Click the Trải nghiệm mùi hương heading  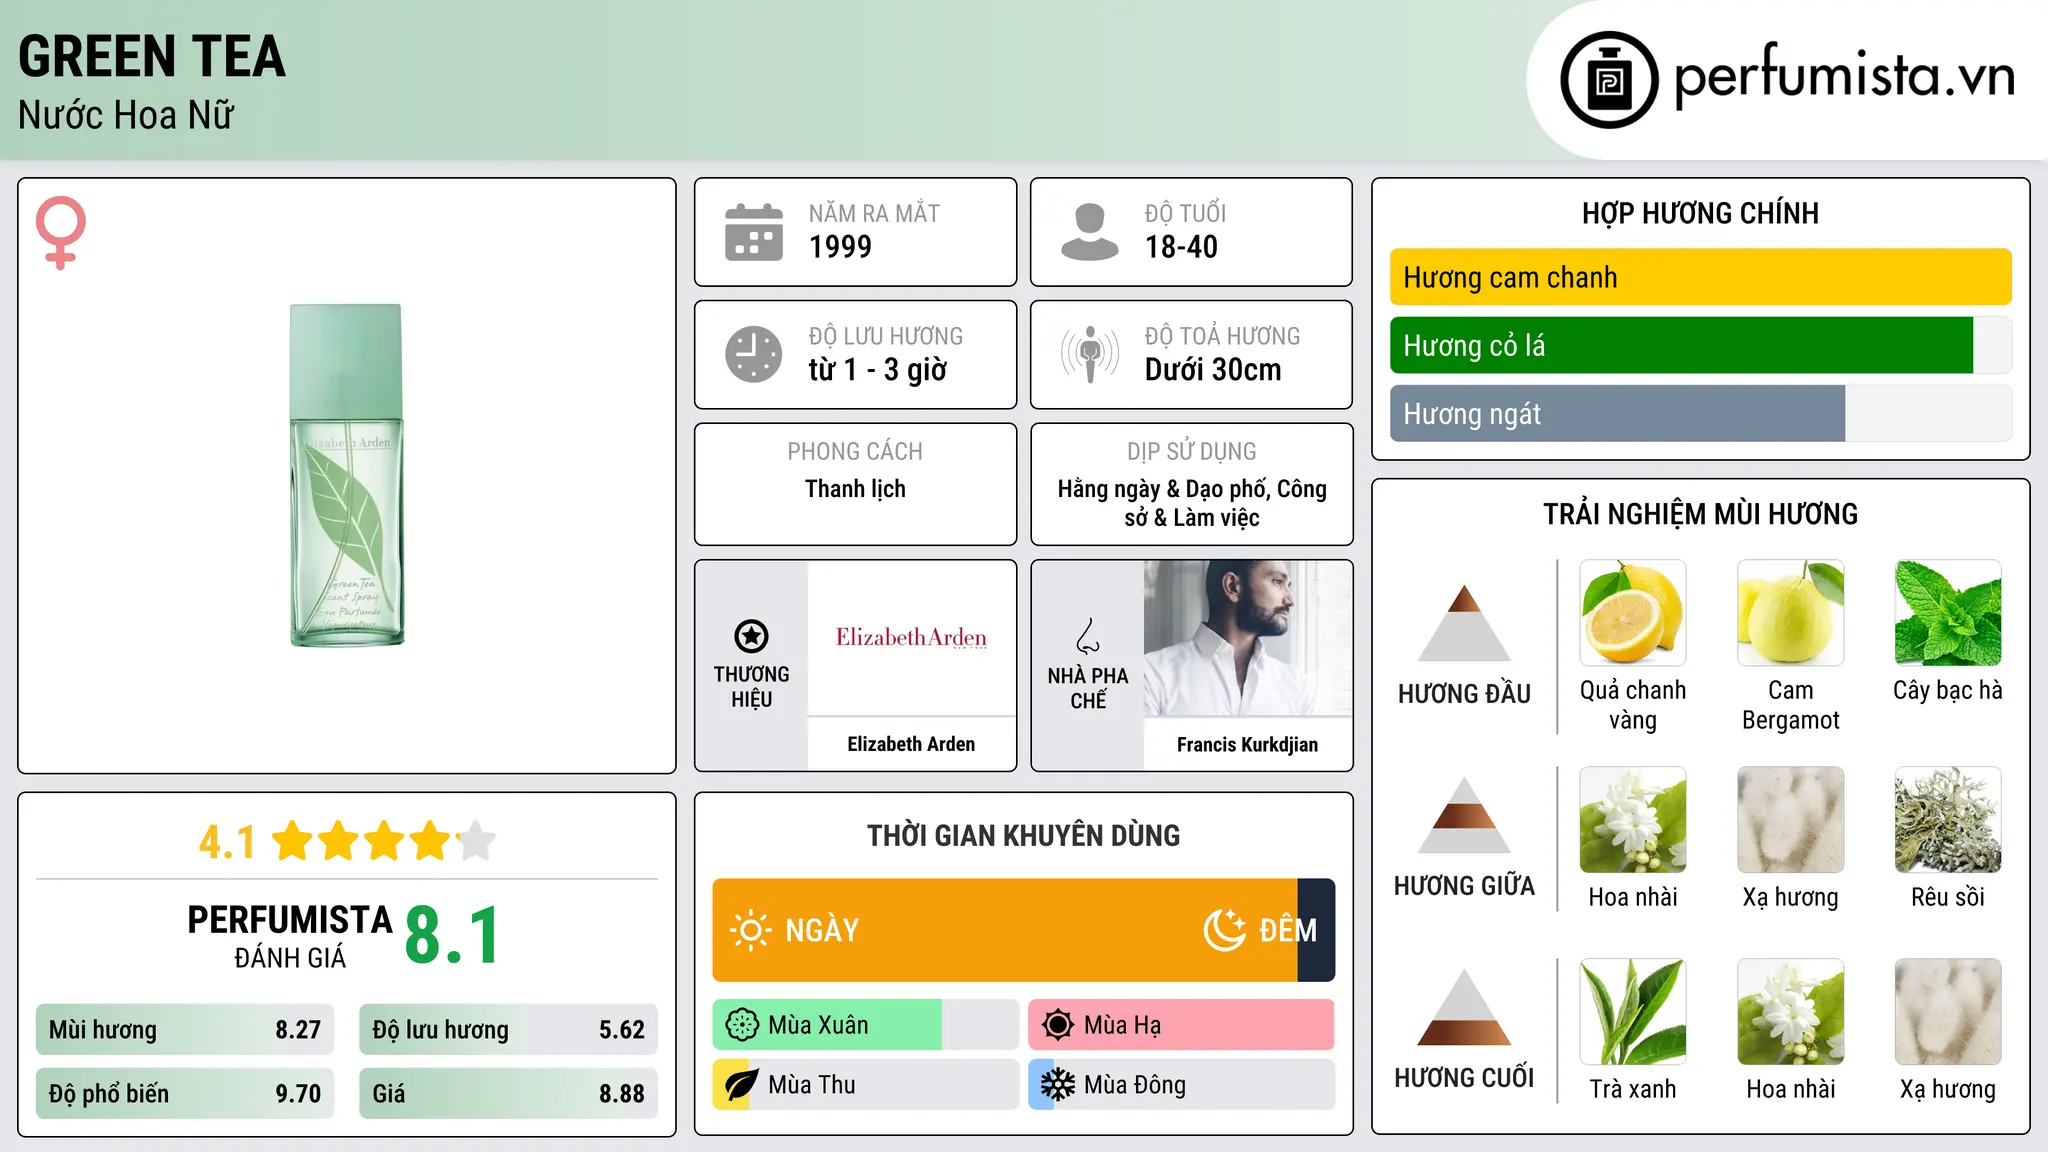[x=1700, y=514]
